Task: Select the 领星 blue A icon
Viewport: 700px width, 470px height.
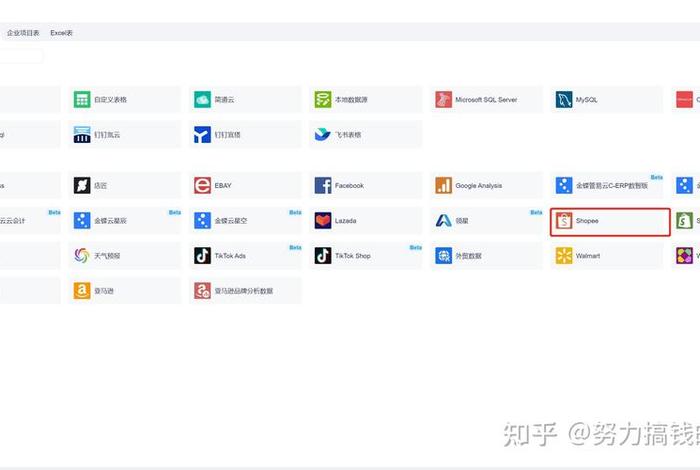Action: (x=443, y=220)
